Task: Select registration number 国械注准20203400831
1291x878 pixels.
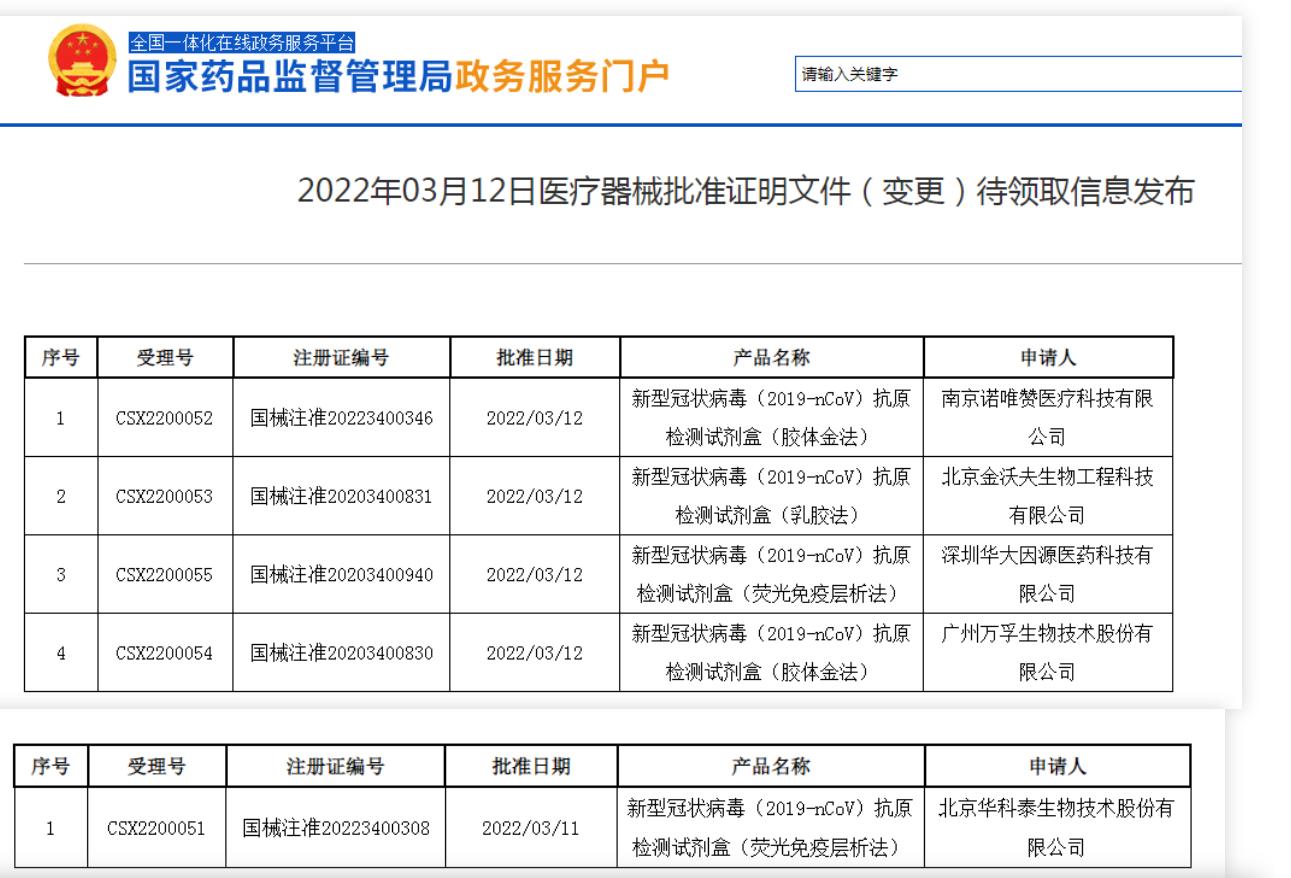Action: point(341,496)
